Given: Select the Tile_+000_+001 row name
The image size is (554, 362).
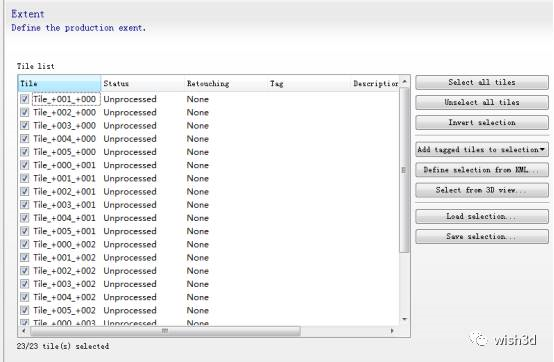Looking at the screenshot, I should point(65,165).
